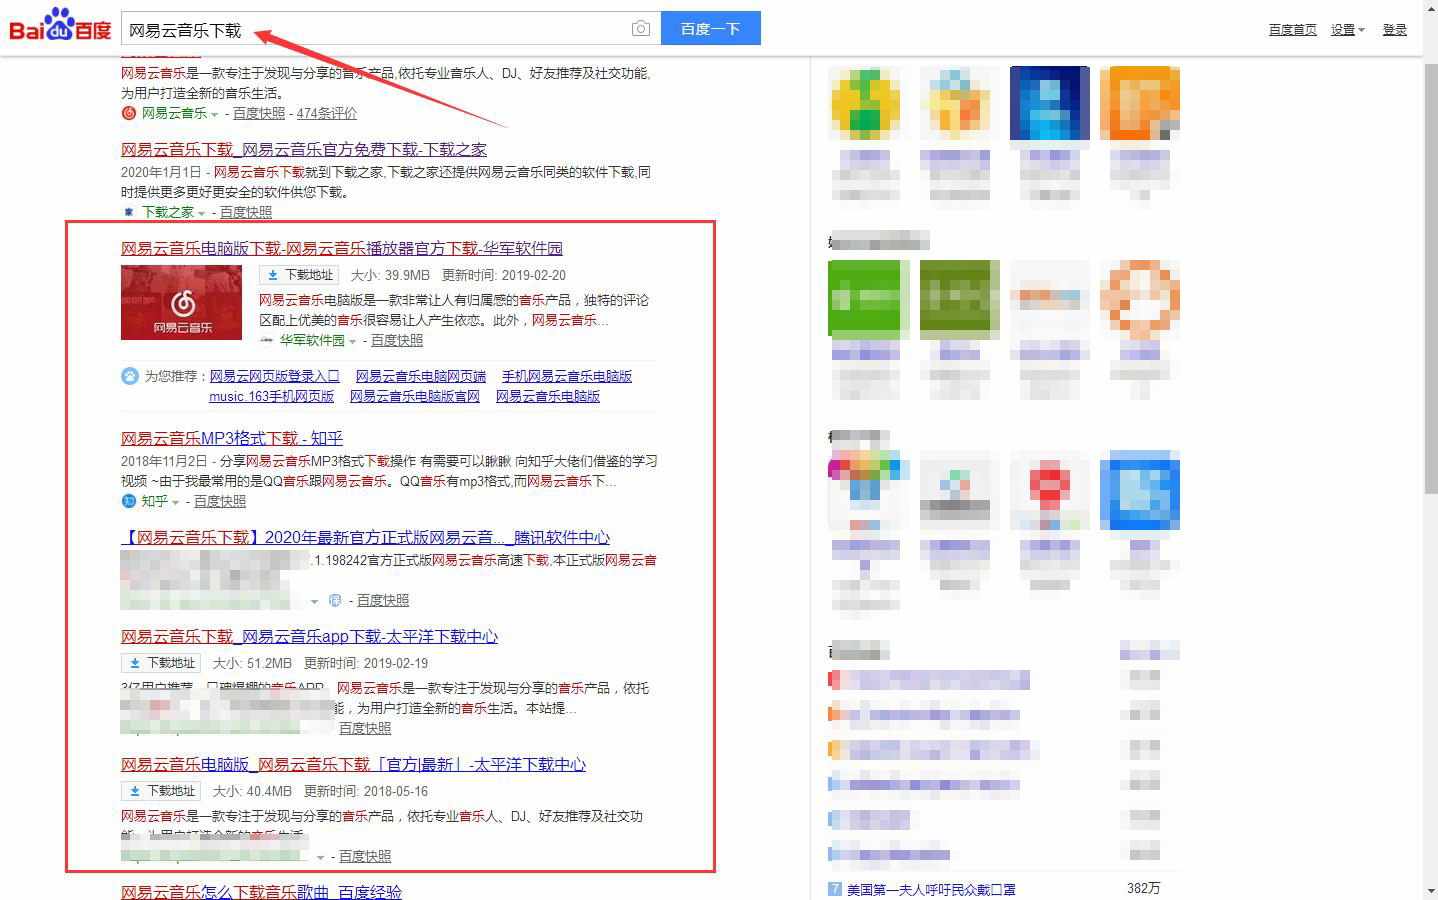Open result 【网易云音乐下载】2020年最新官方正式版 腾讯软件中心

pyautogui.click(x=366, y=537)
